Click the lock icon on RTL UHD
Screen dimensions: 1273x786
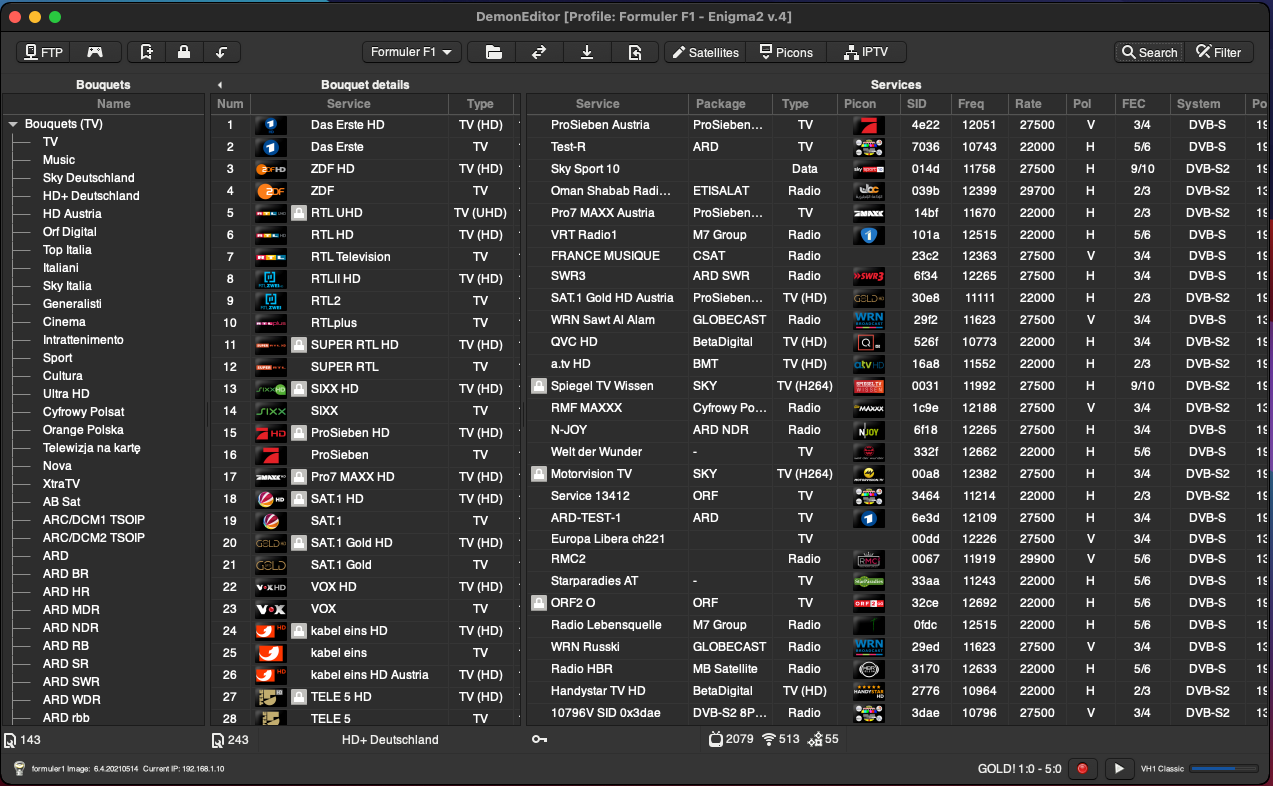click(x=298, y=213)
